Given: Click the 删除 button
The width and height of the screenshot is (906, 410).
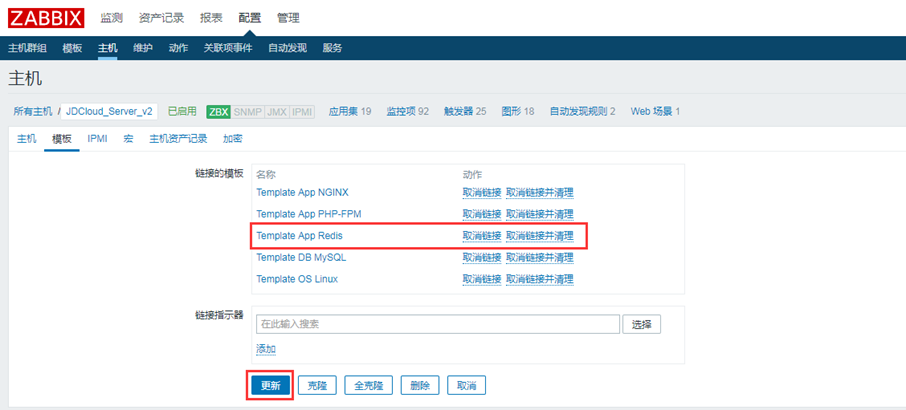Looking at the screenshot, I should coord(420,385).
